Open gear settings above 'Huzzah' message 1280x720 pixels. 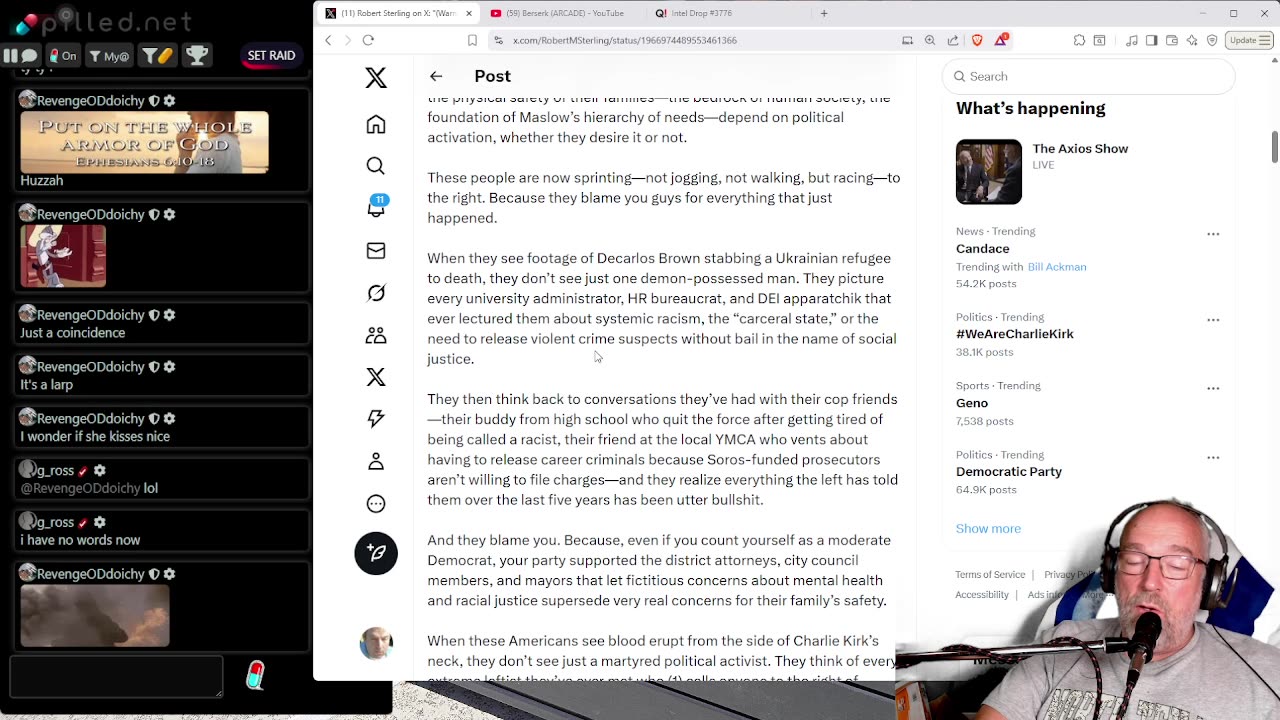click(x=169, y=100)
